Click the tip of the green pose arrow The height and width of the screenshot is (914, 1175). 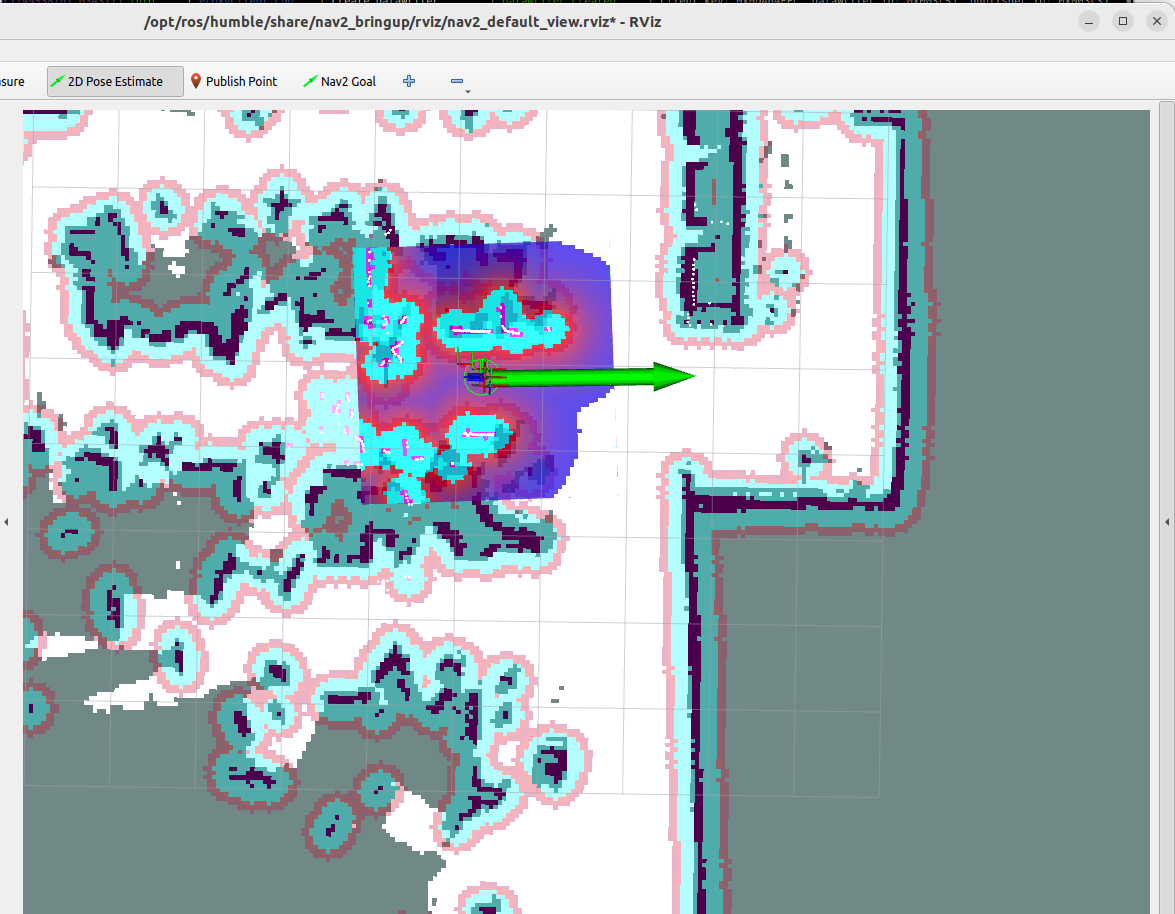coord(690,376)
